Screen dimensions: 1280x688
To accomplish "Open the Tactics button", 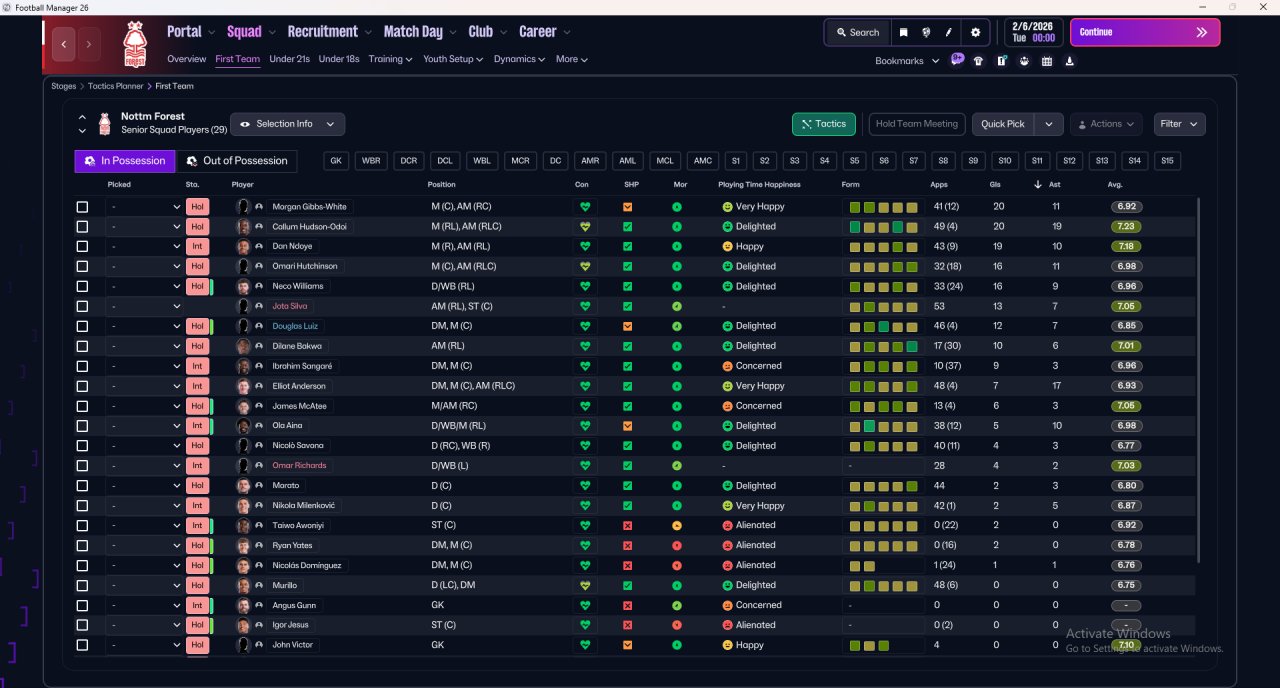I will tap(823, 124).
